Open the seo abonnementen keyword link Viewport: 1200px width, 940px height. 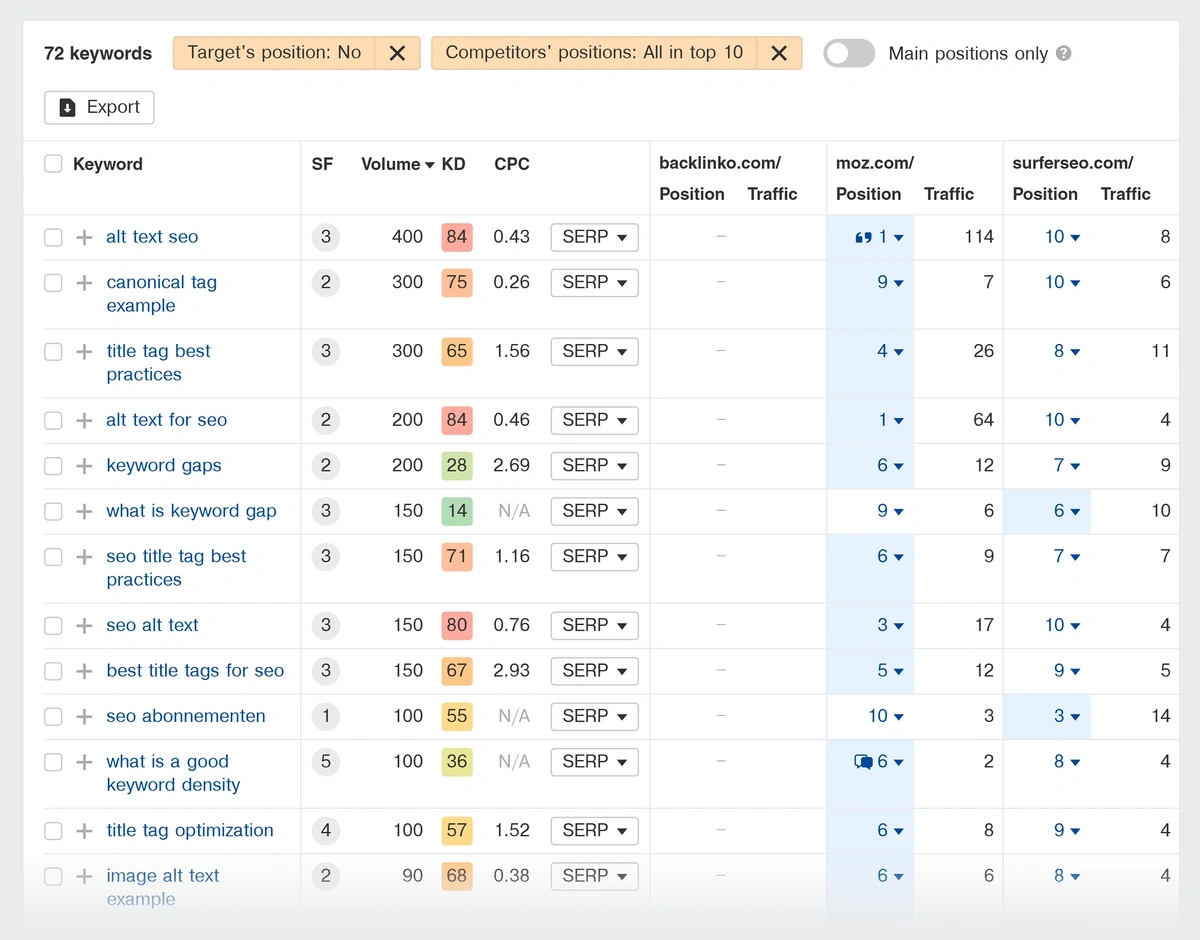pyautogui.click(x=186, y=716)
